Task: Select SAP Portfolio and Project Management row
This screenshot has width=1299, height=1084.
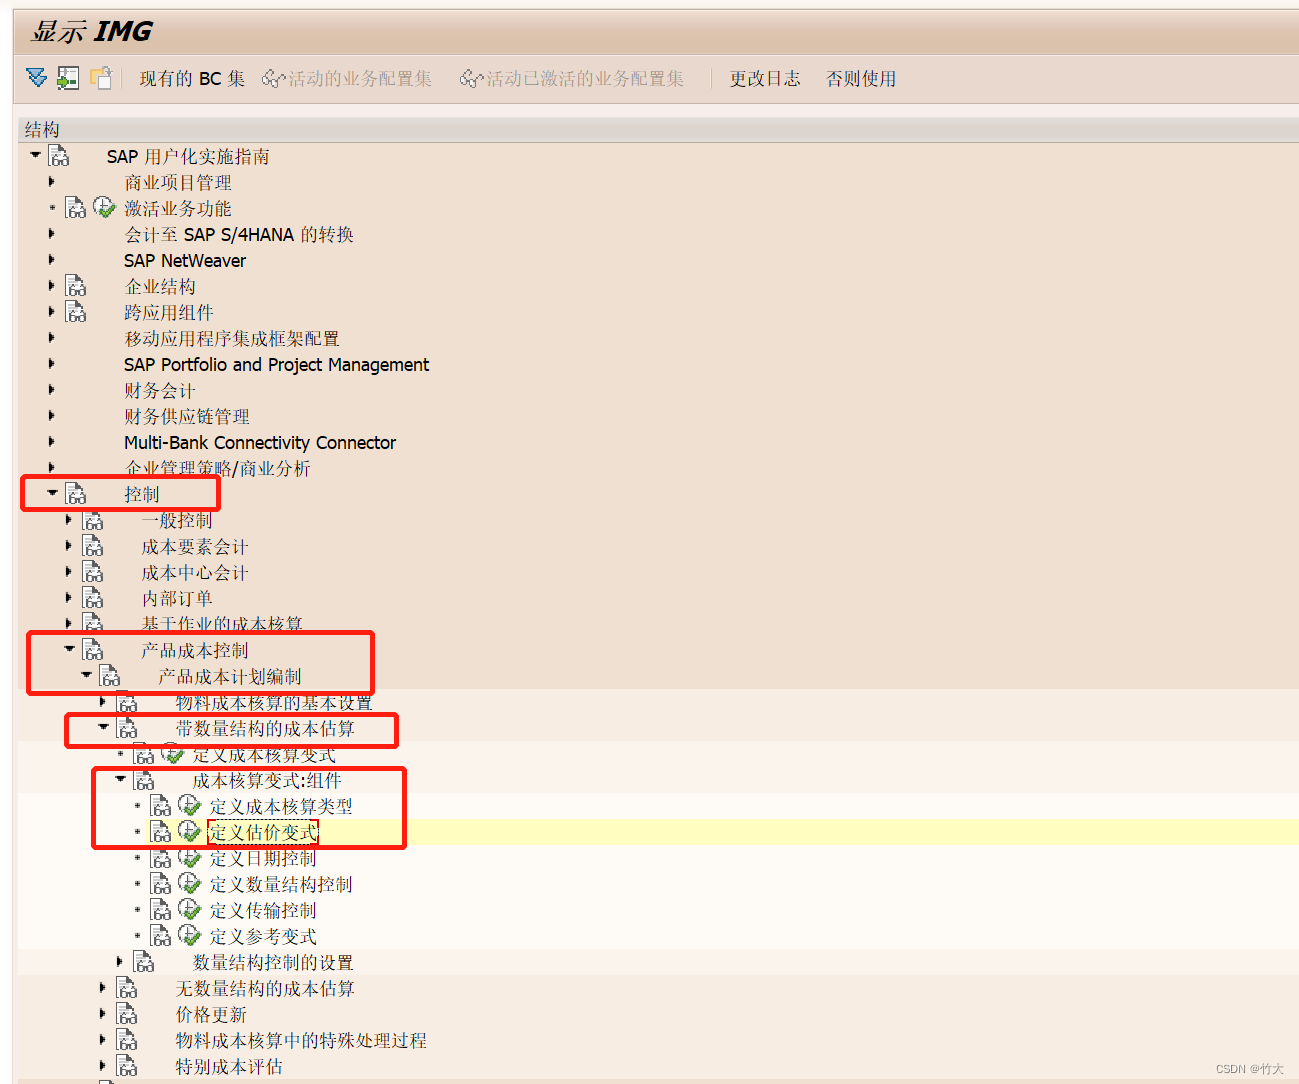Action: pyautogui.click(x=276, y=364)
